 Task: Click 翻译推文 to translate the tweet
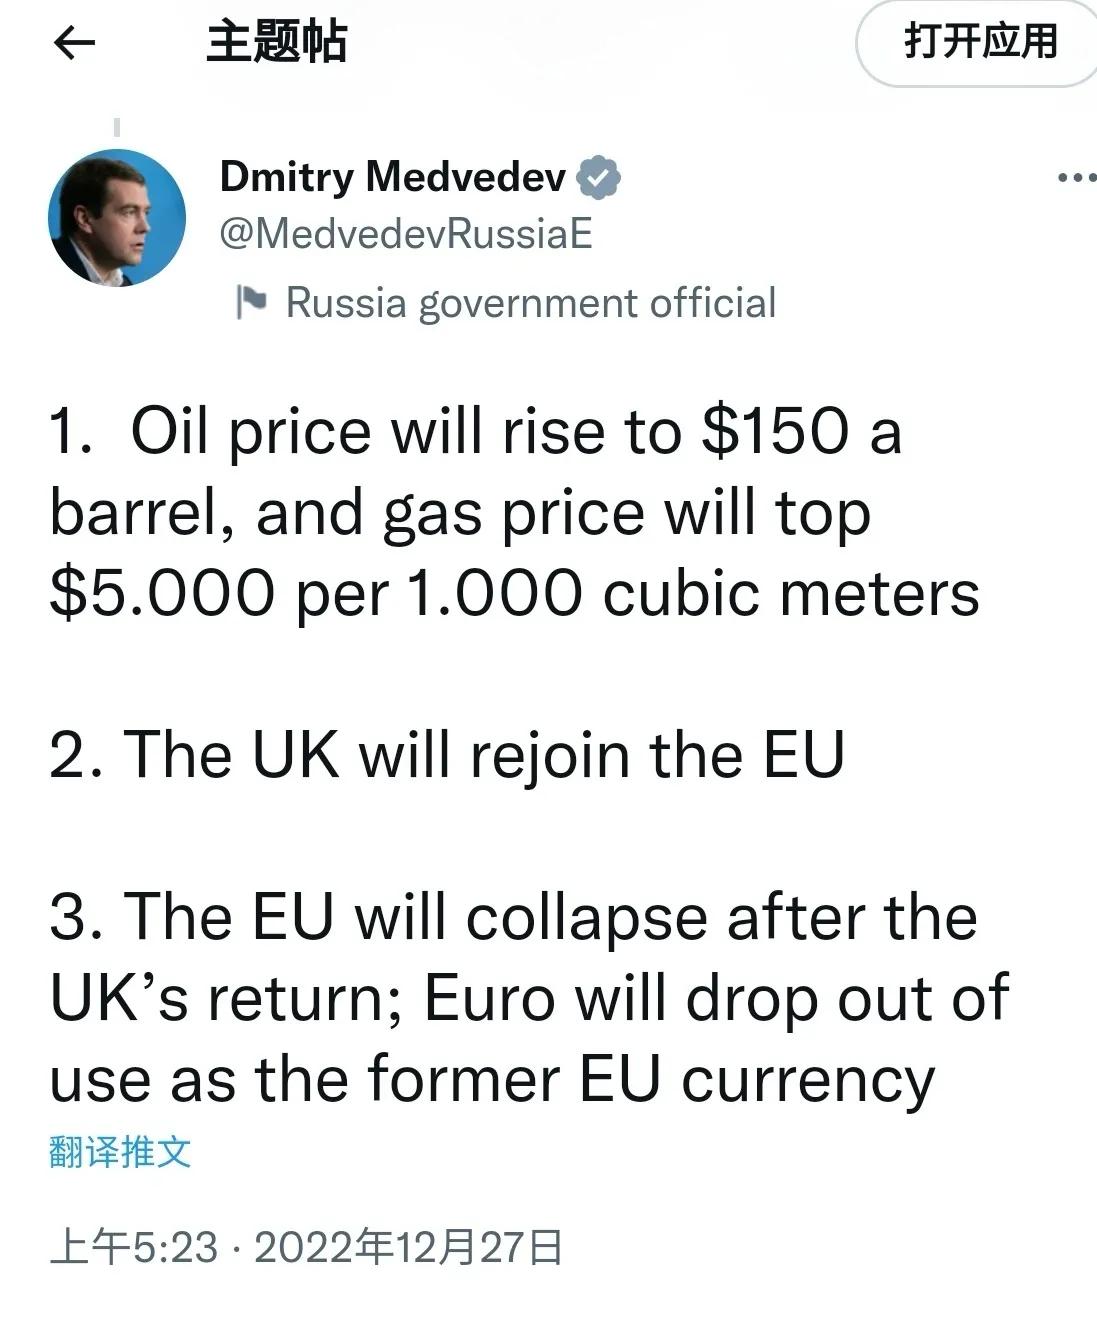(x=120, y=1152)
